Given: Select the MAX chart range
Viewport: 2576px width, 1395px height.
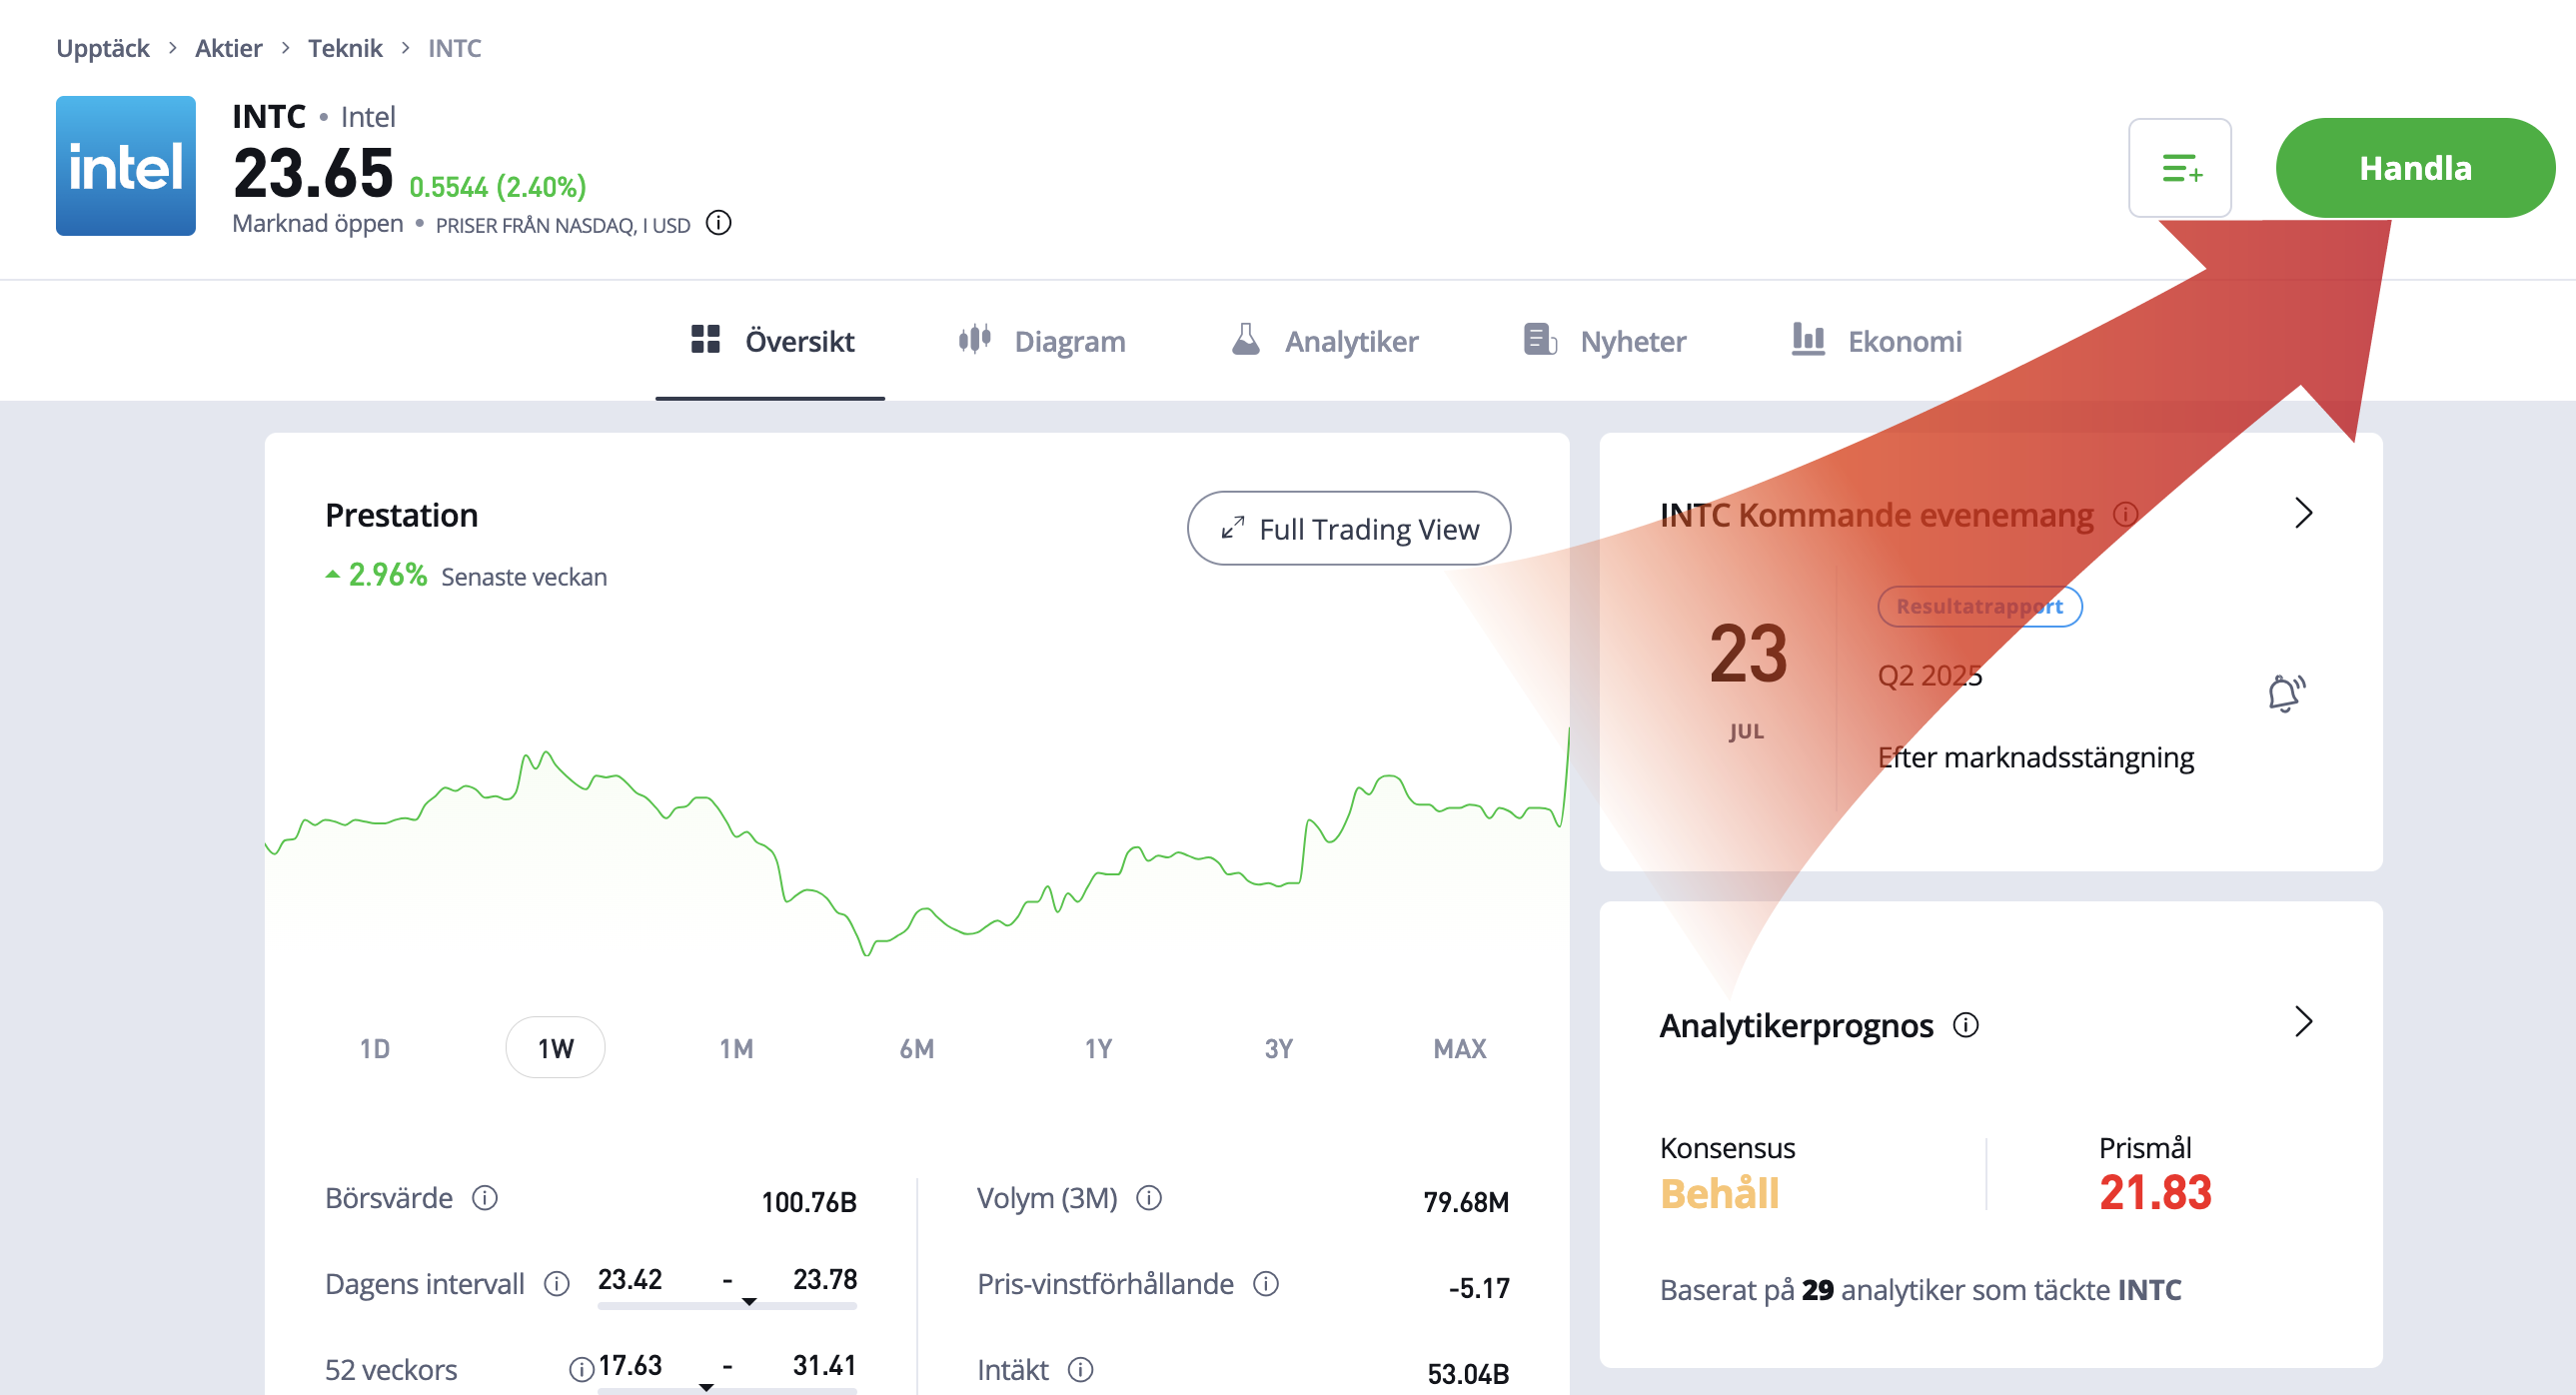Looking at the screenshot, I should 1459,1048.
